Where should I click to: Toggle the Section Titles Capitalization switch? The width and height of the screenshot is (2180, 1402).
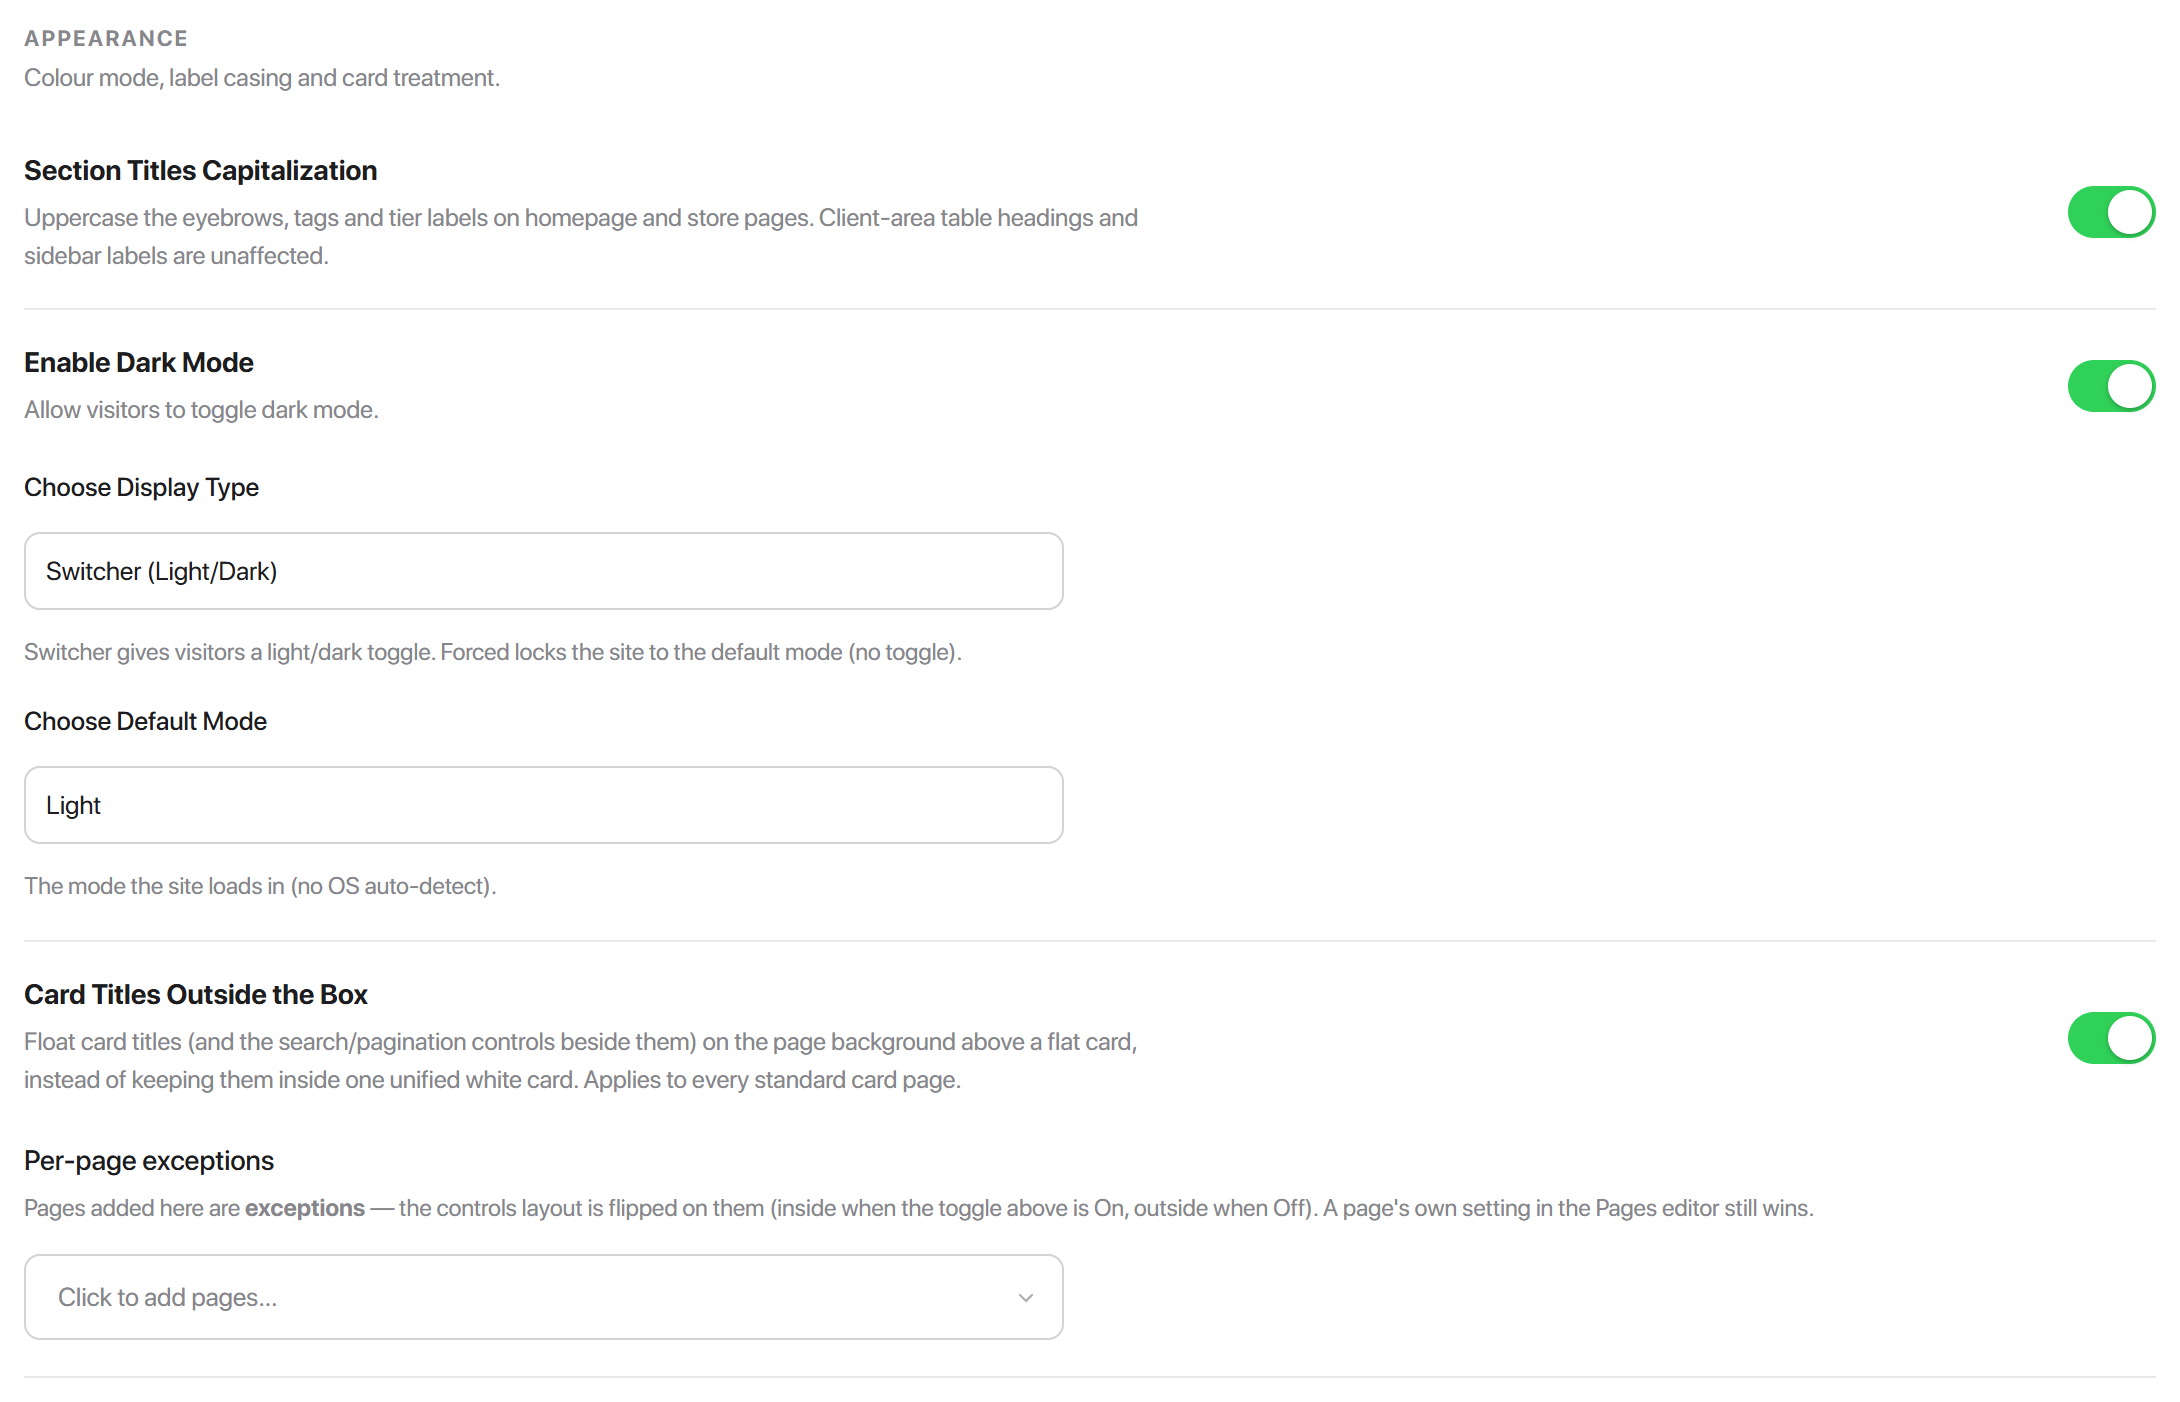click(2111, 212)
